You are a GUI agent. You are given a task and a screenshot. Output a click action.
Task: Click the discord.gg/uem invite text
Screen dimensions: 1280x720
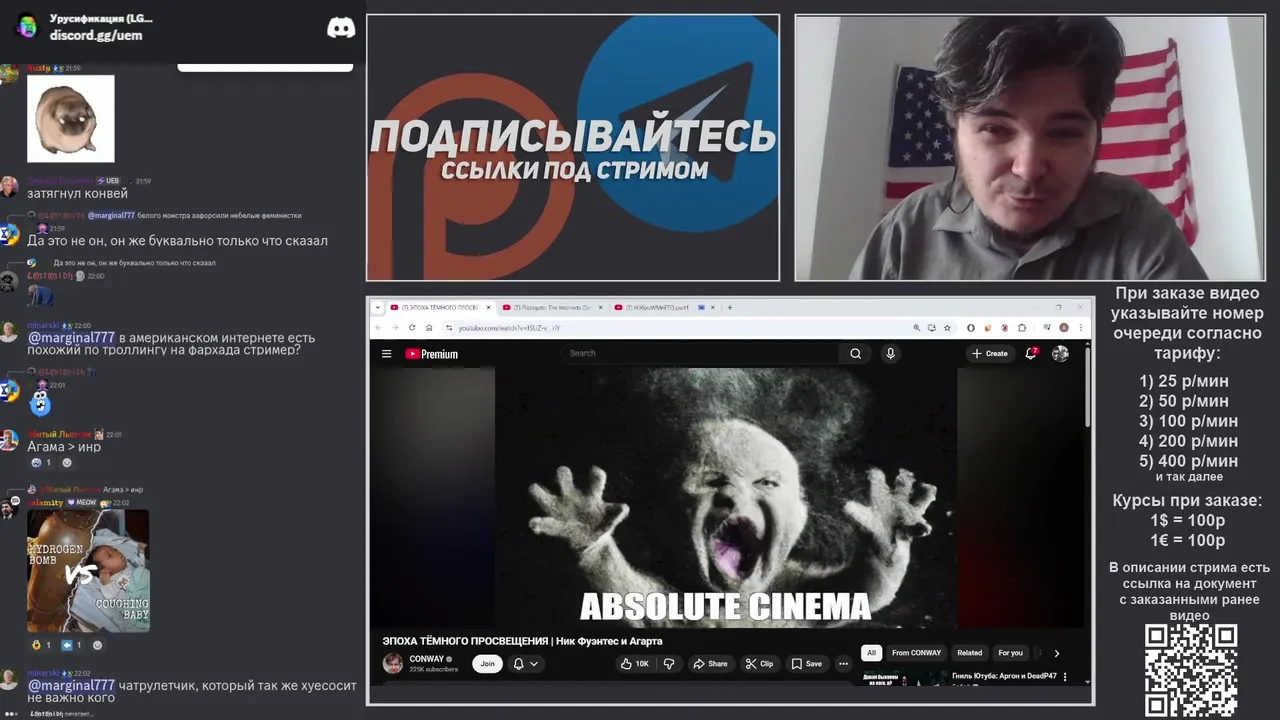coord(96,35)
